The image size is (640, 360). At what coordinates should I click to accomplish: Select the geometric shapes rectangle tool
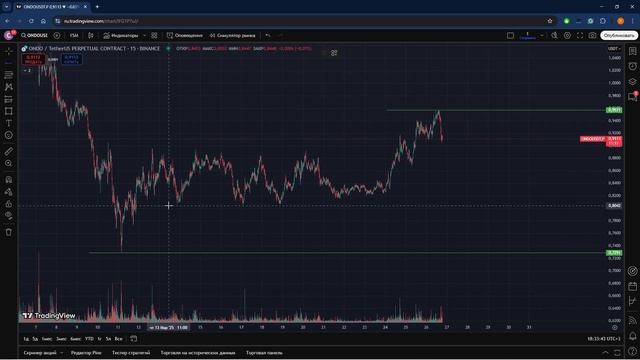coord(9,111)
